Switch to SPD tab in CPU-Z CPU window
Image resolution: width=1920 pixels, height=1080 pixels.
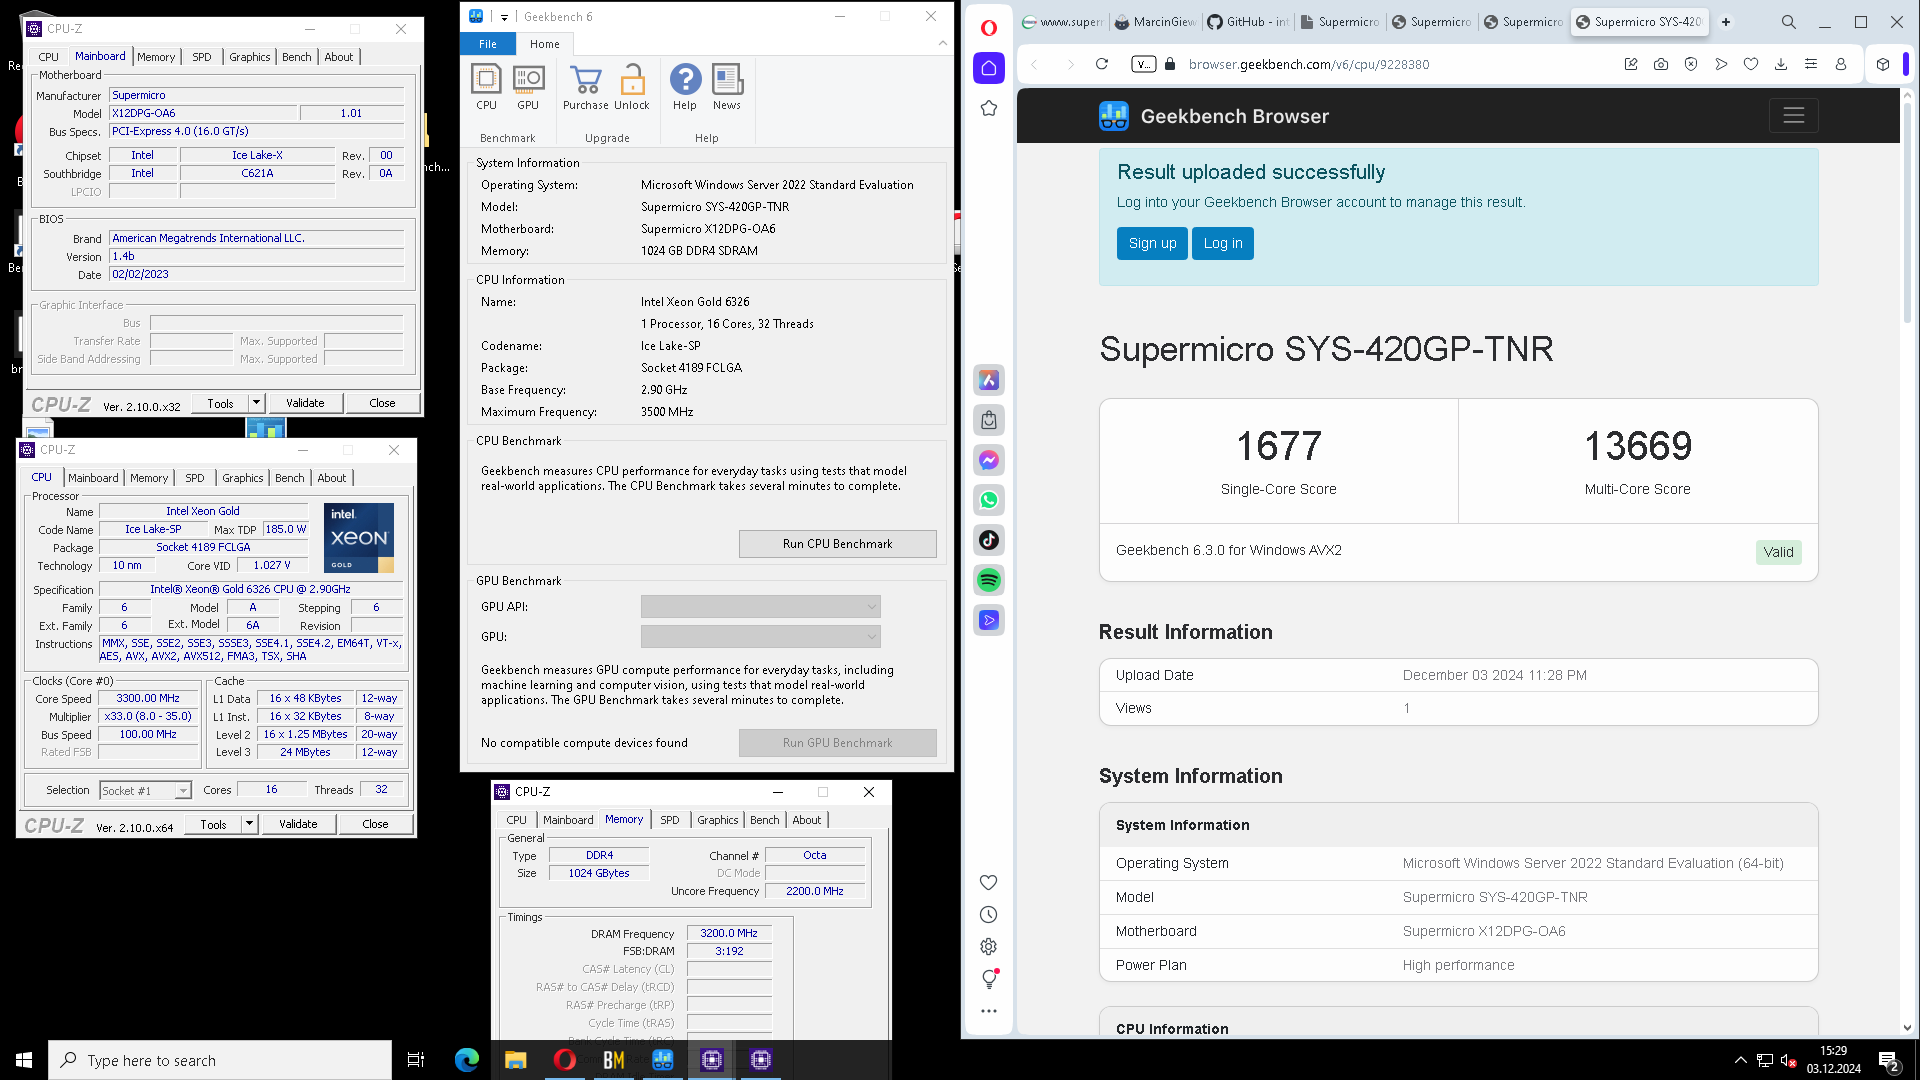coord(195,478)
